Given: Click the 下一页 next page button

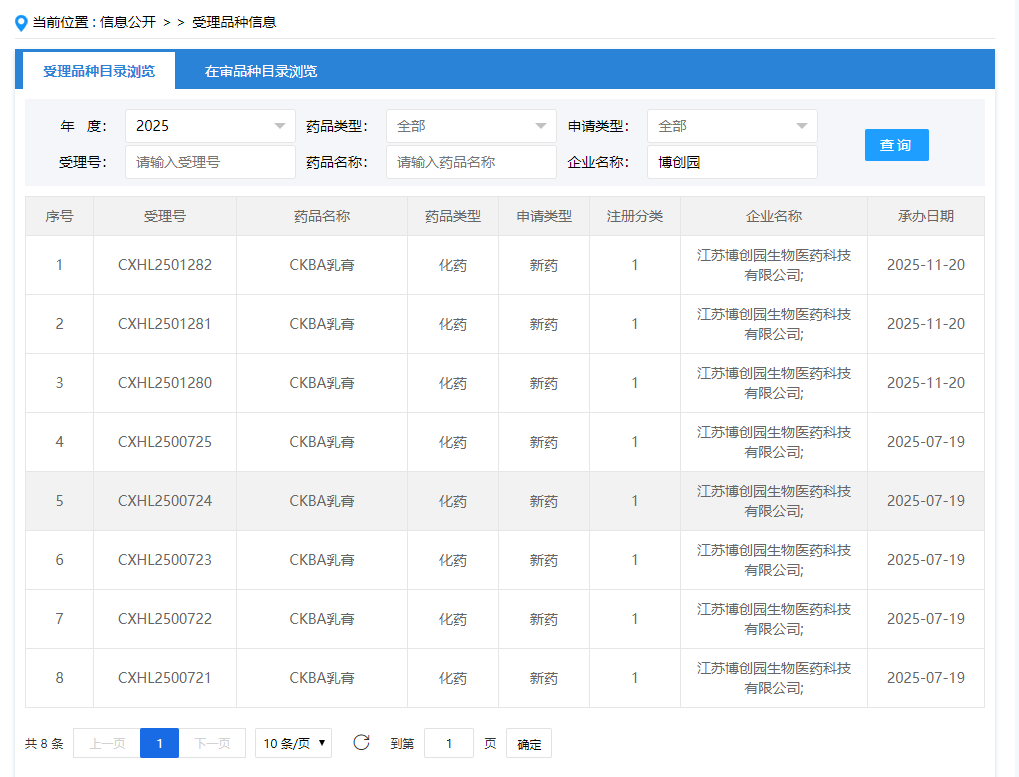Looking at the screenshot, I should point(212,743).
